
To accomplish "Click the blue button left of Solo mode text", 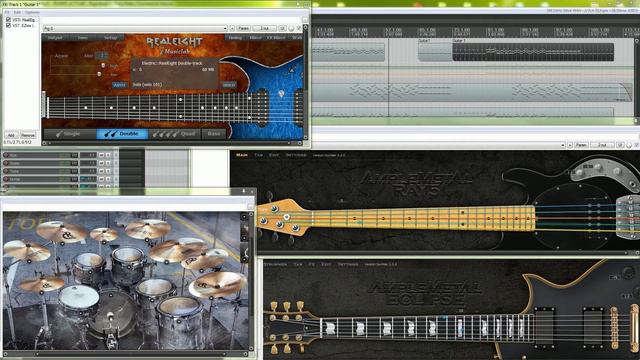I will (119, 85).
